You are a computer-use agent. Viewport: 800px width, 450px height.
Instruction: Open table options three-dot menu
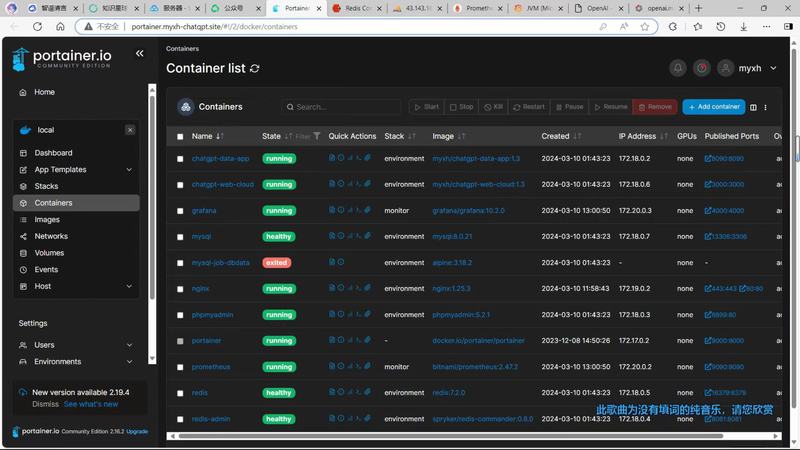(765, 107)
